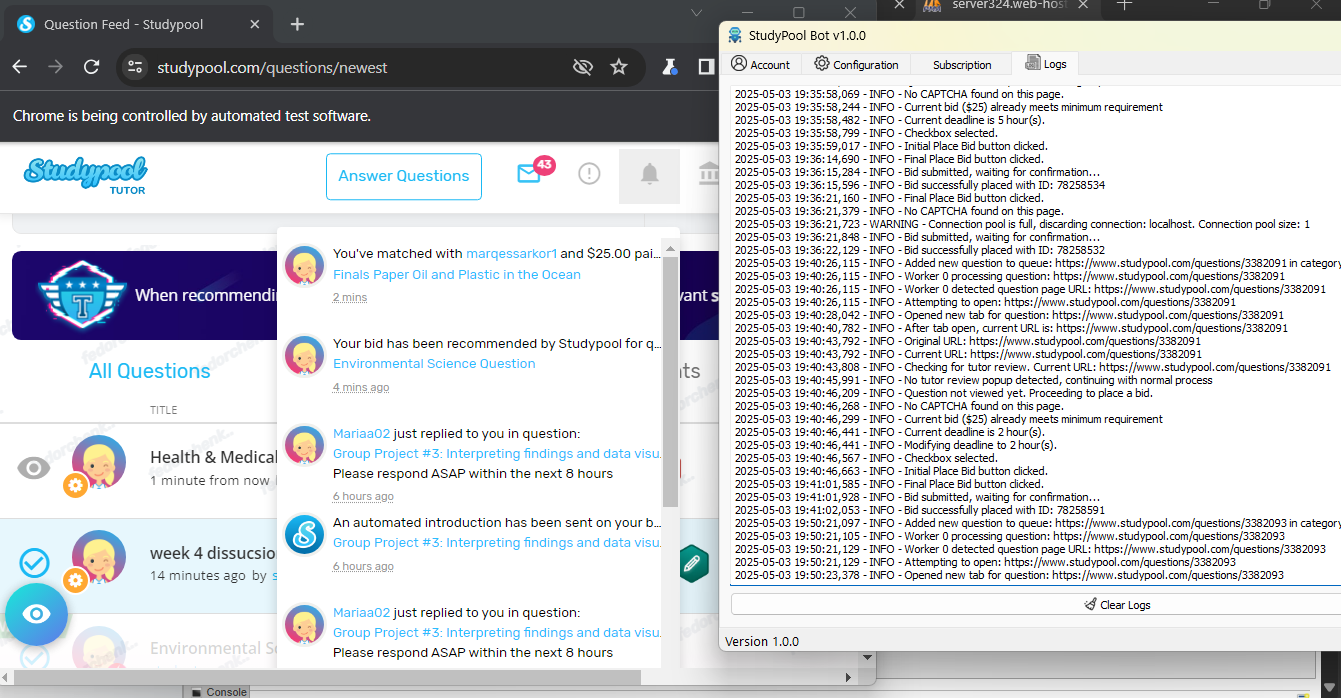Click the person icon on Account tab
The width and height of the screenshot is (1341, 698).
[739, 63]
